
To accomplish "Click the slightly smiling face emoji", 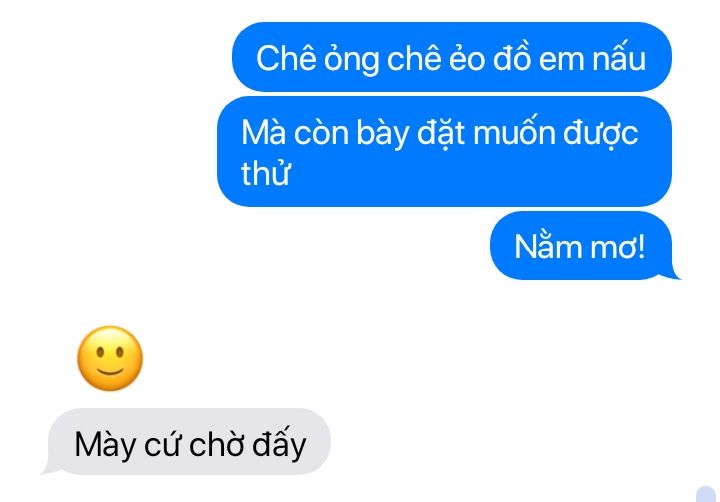I will coord(110,358).
